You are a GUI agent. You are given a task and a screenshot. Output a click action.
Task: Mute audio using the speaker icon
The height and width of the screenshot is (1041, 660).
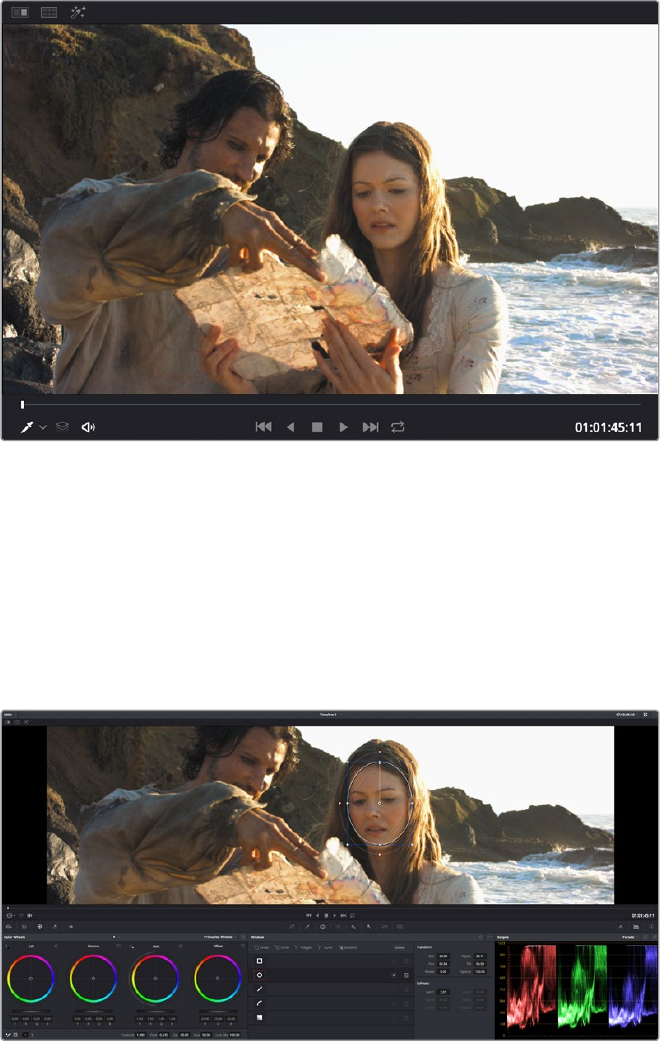tap(88, 427)
